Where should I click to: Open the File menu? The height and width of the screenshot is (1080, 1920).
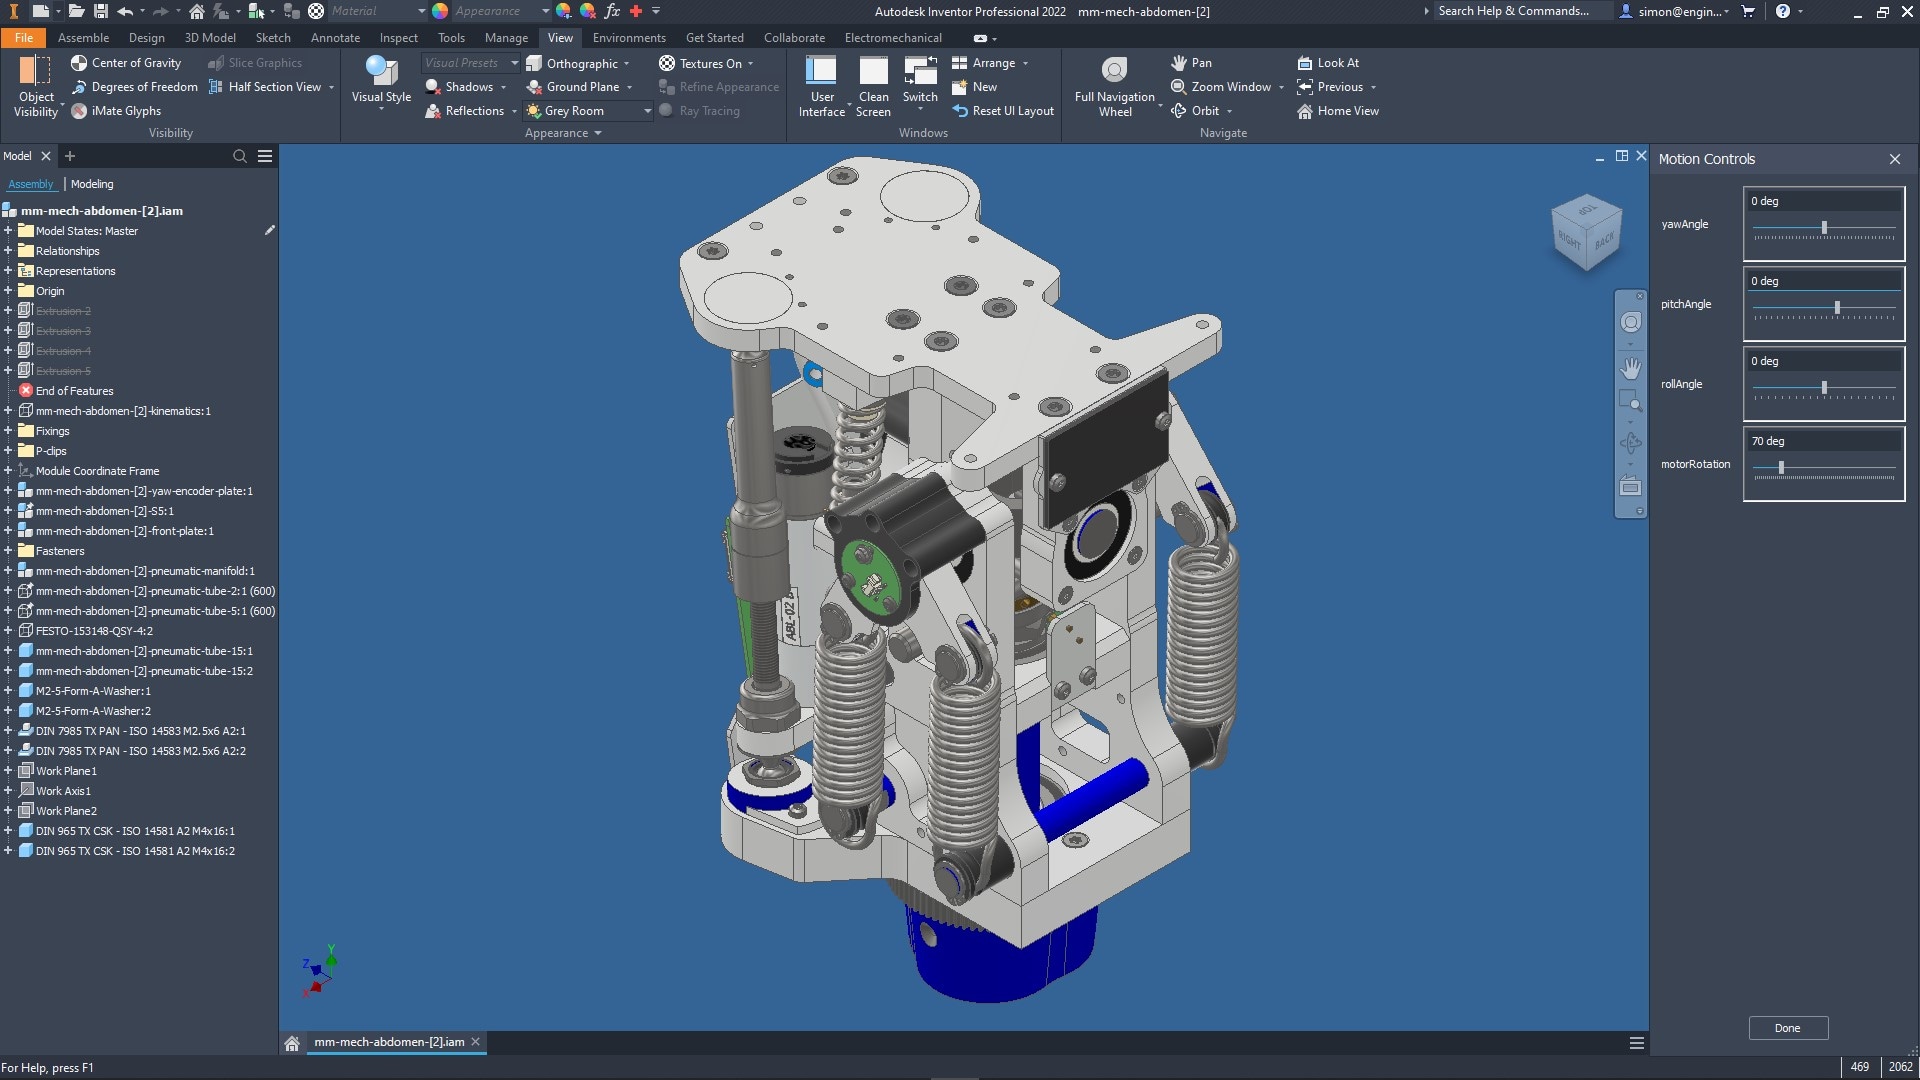tap(23, 38)
